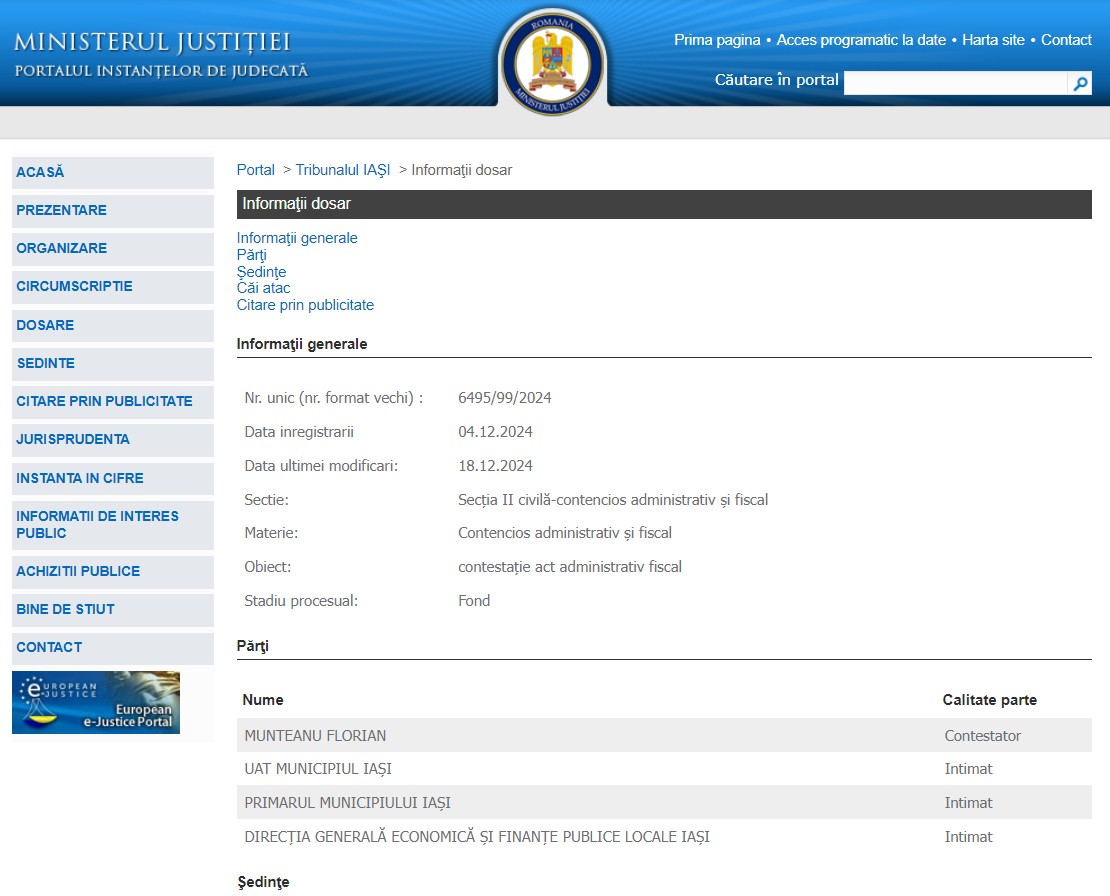Click Secția II civilă-contencios administrativ text
Screen dimensions: 1110x896
(x=613, y=500)
